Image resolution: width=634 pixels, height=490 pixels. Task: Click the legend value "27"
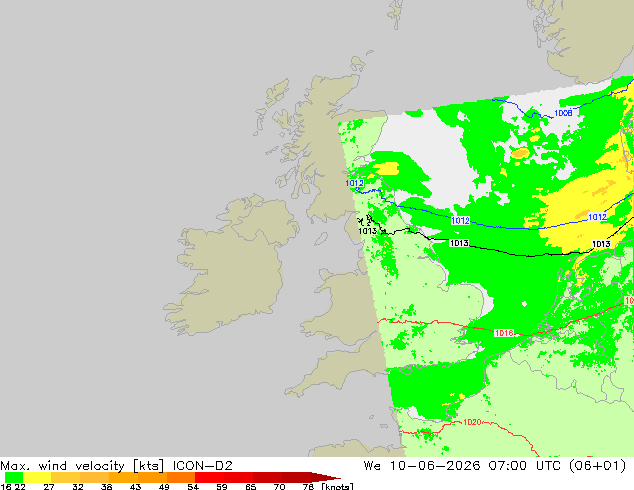tap(49, 487)
